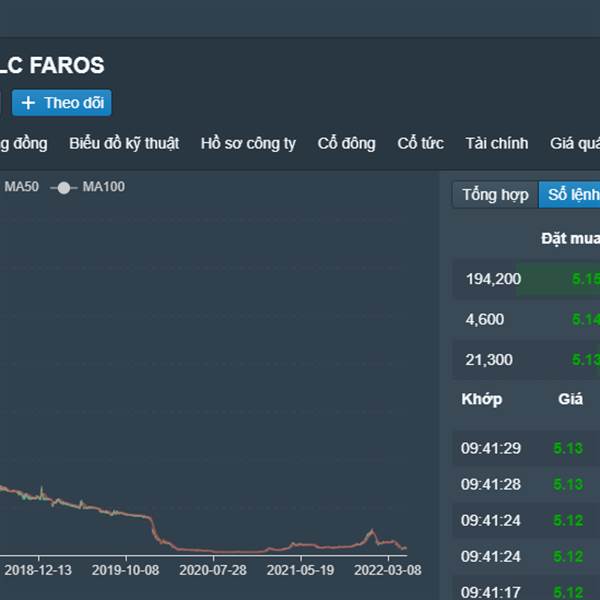Click the 194,200 bid volume cell
600x600 pixels.
(x=493, y=279)
